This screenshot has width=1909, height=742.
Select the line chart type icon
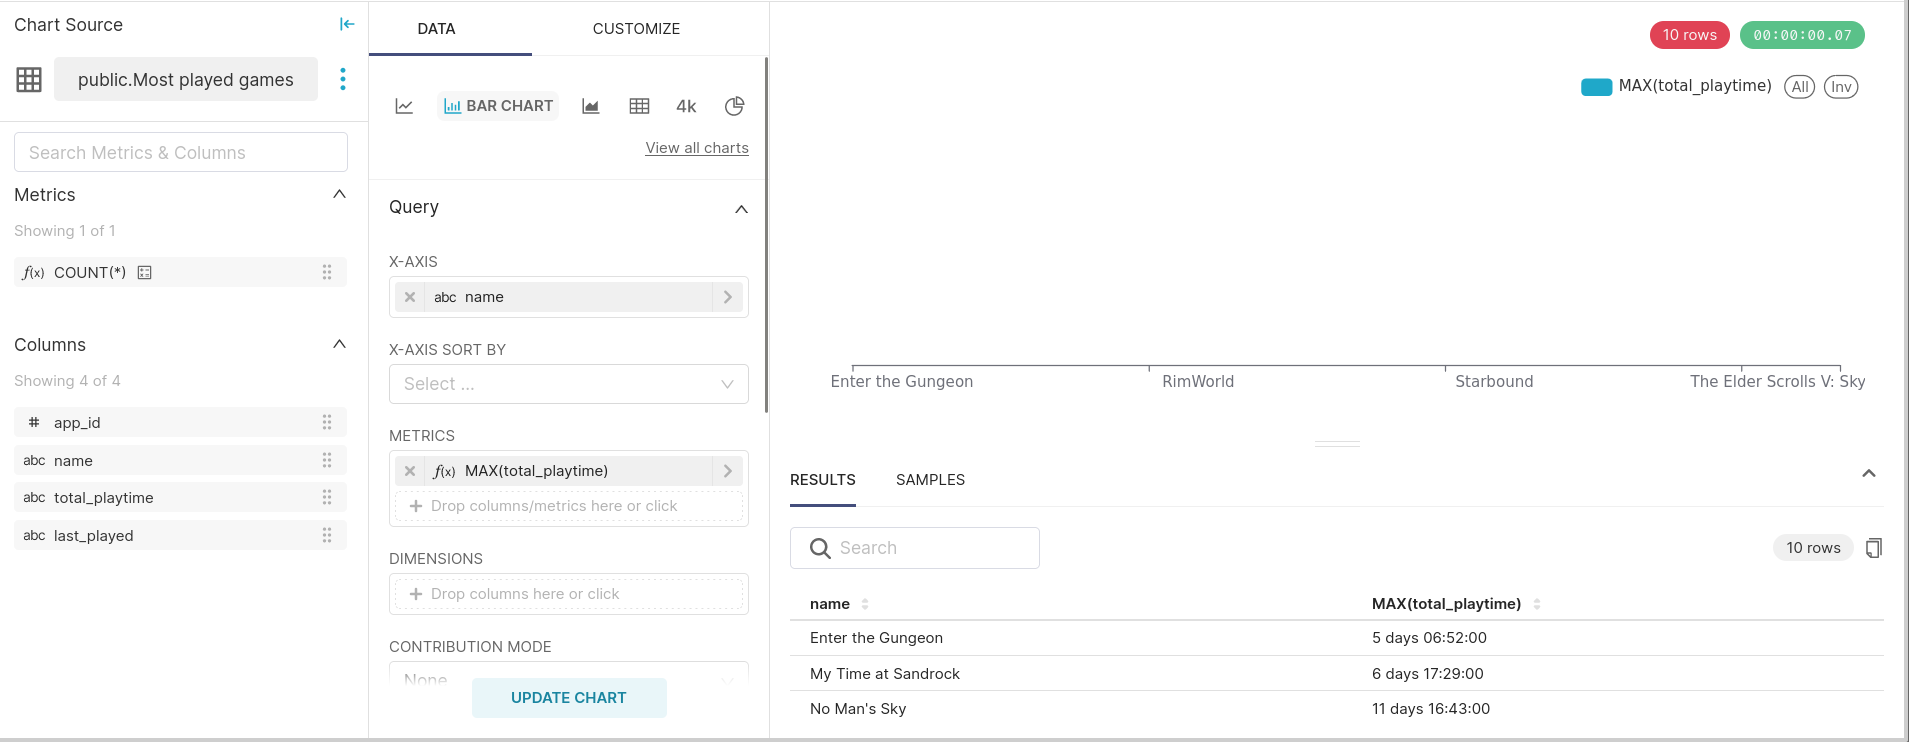click(x=404, y=106)
